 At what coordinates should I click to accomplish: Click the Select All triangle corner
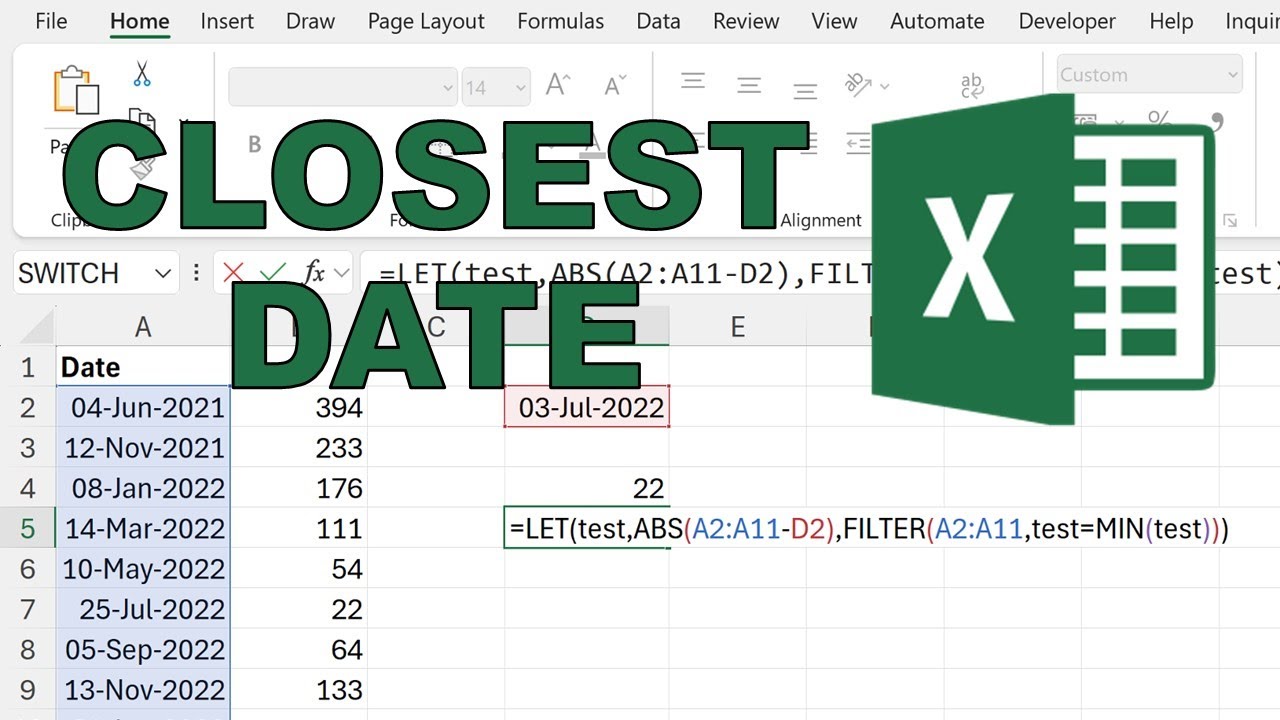(38, 327)
